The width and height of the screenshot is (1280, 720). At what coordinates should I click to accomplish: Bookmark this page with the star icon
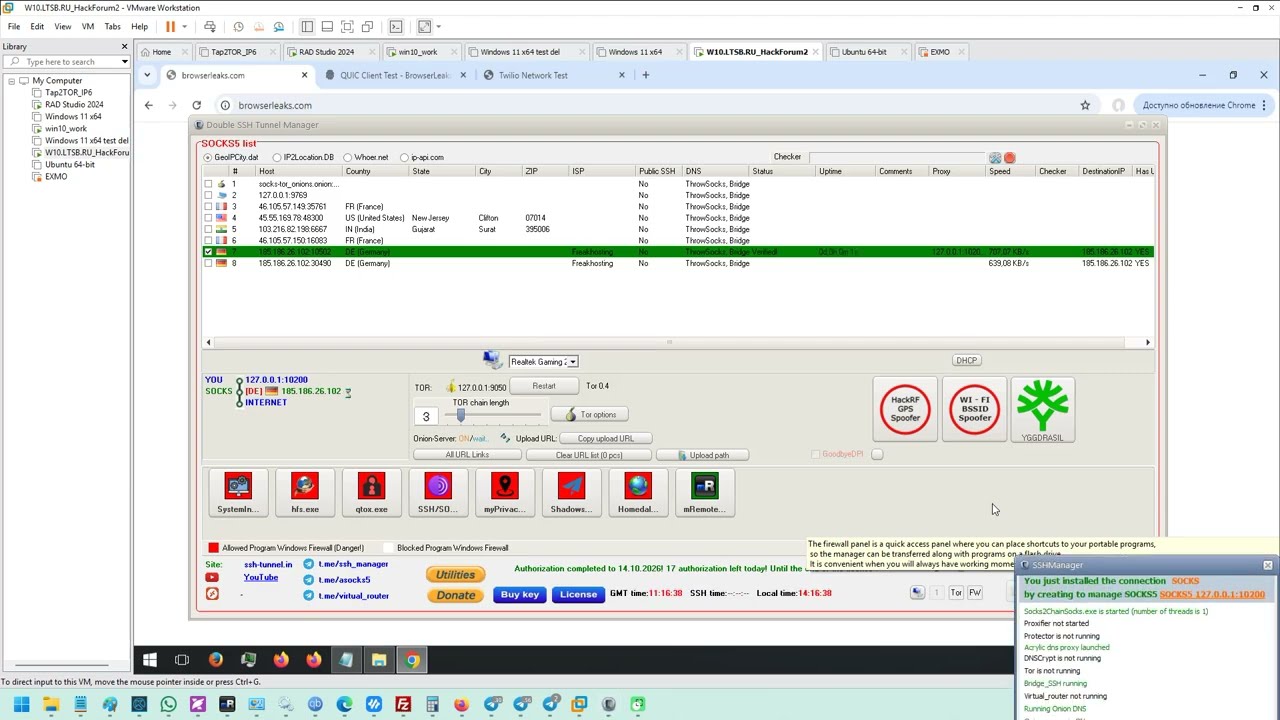1085,105
